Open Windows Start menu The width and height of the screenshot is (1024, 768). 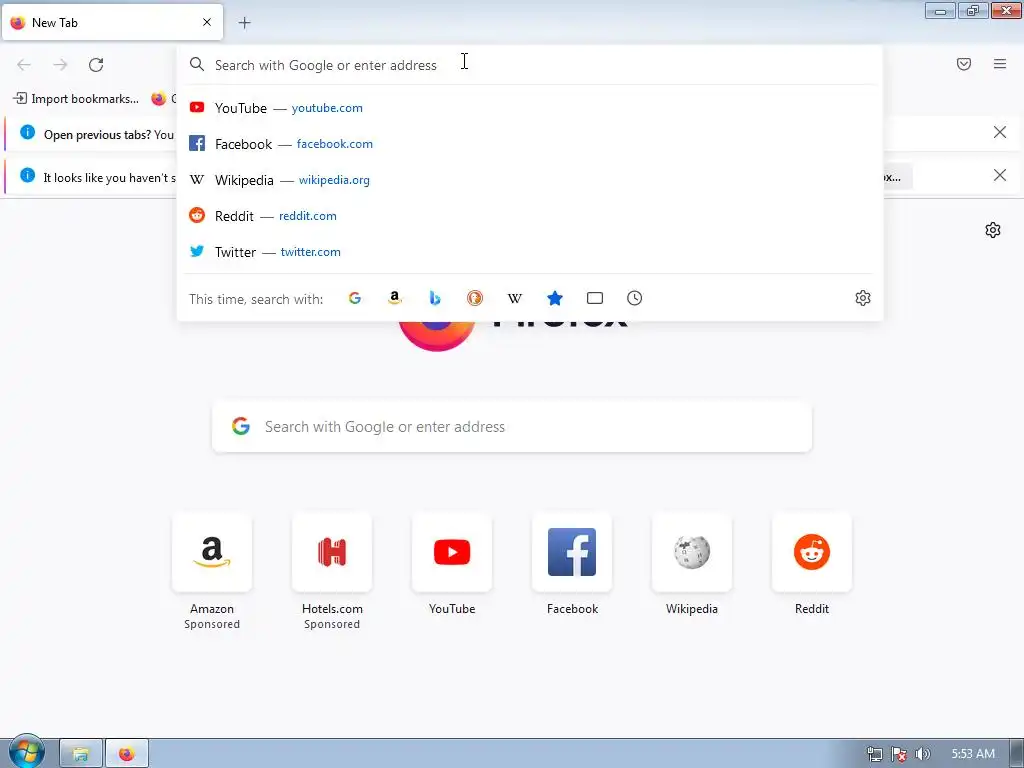26,752
